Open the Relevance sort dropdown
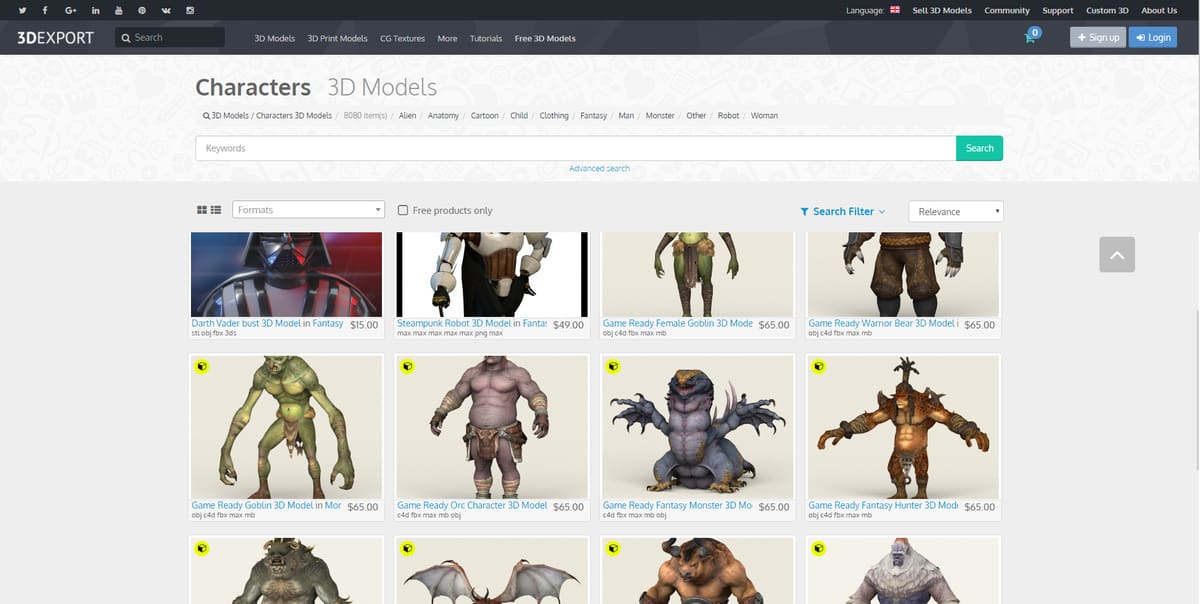The width and height of the screenshot is (1200, 604). pyautogui.click(x=955, y=211)
